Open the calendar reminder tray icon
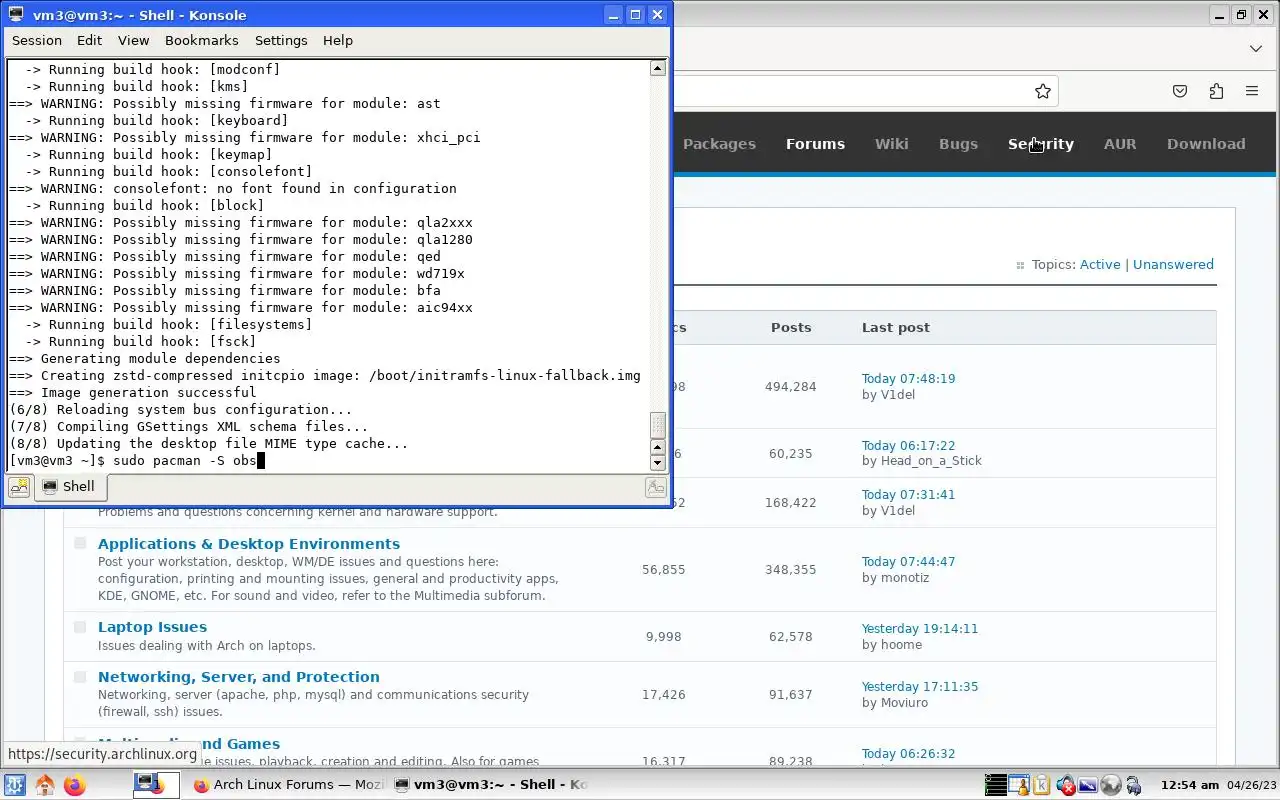The height and width of the screenshot is (800, 1280). [x=1018, y=785]
